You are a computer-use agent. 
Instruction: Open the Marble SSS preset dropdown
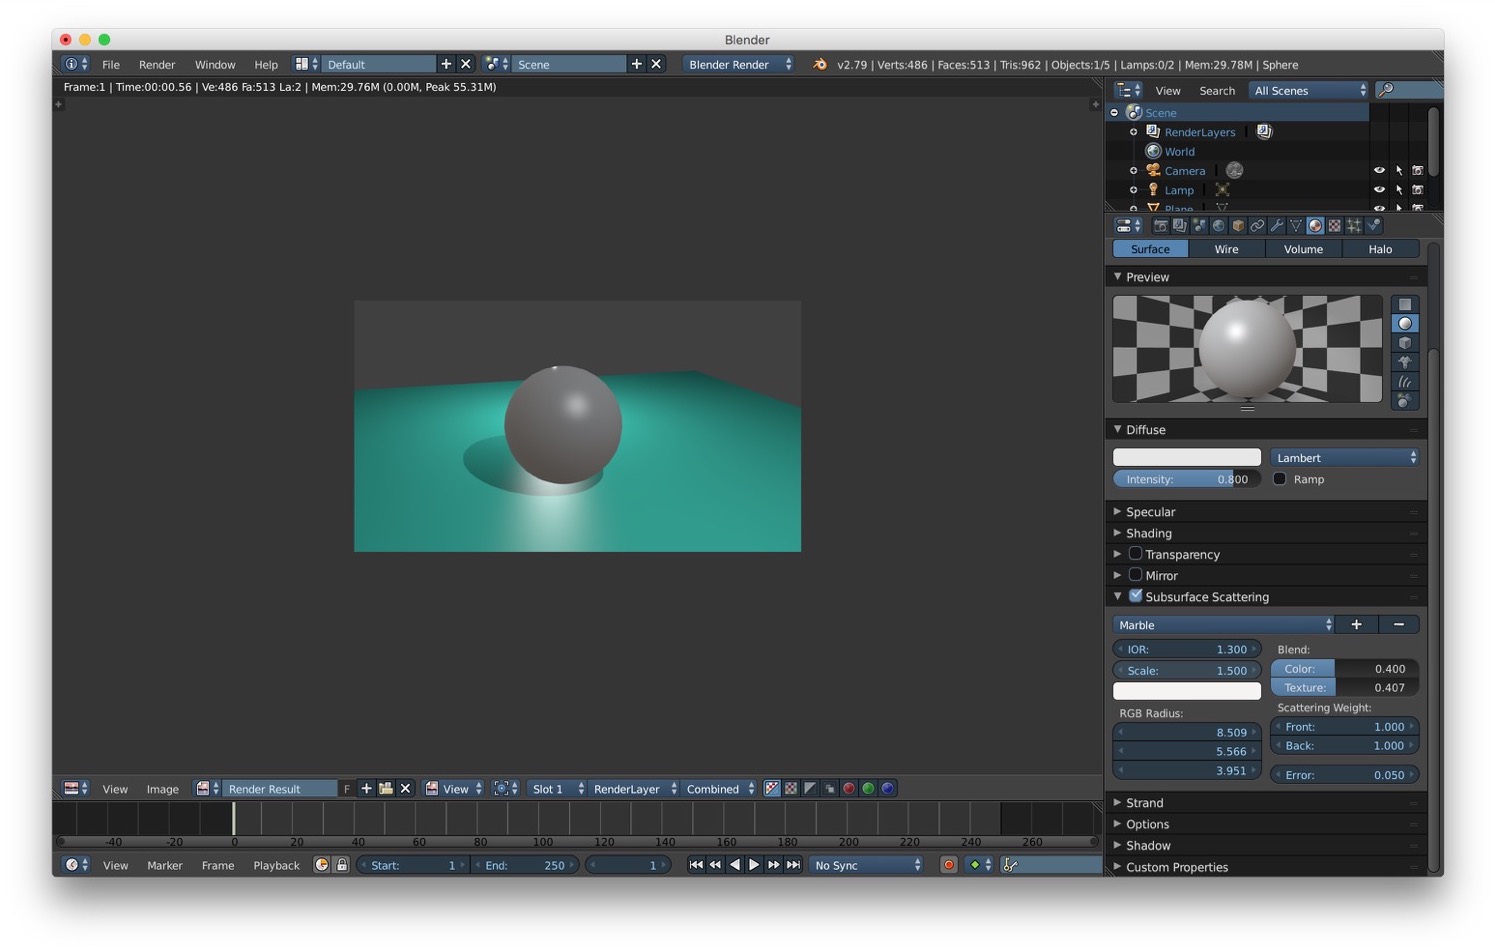click(x=1224, y=625)
